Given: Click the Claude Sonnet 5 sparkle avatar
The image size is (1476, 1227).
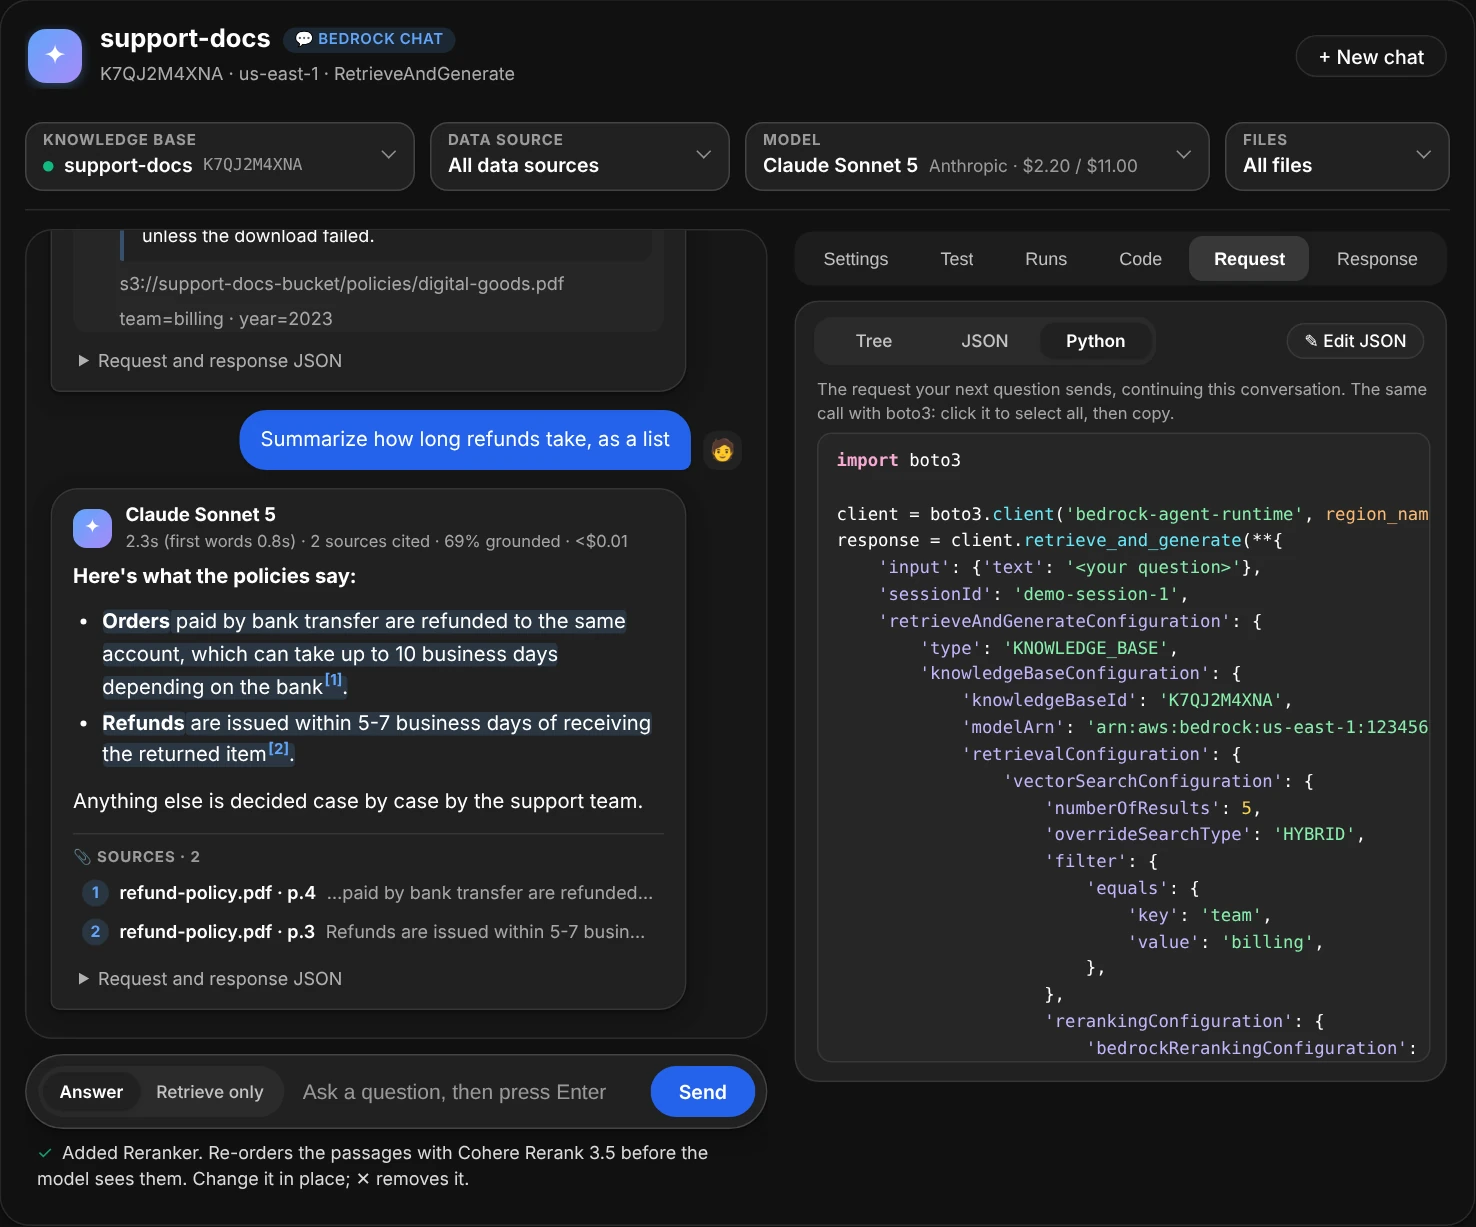Looking at the screenshot, I should 92,527.
